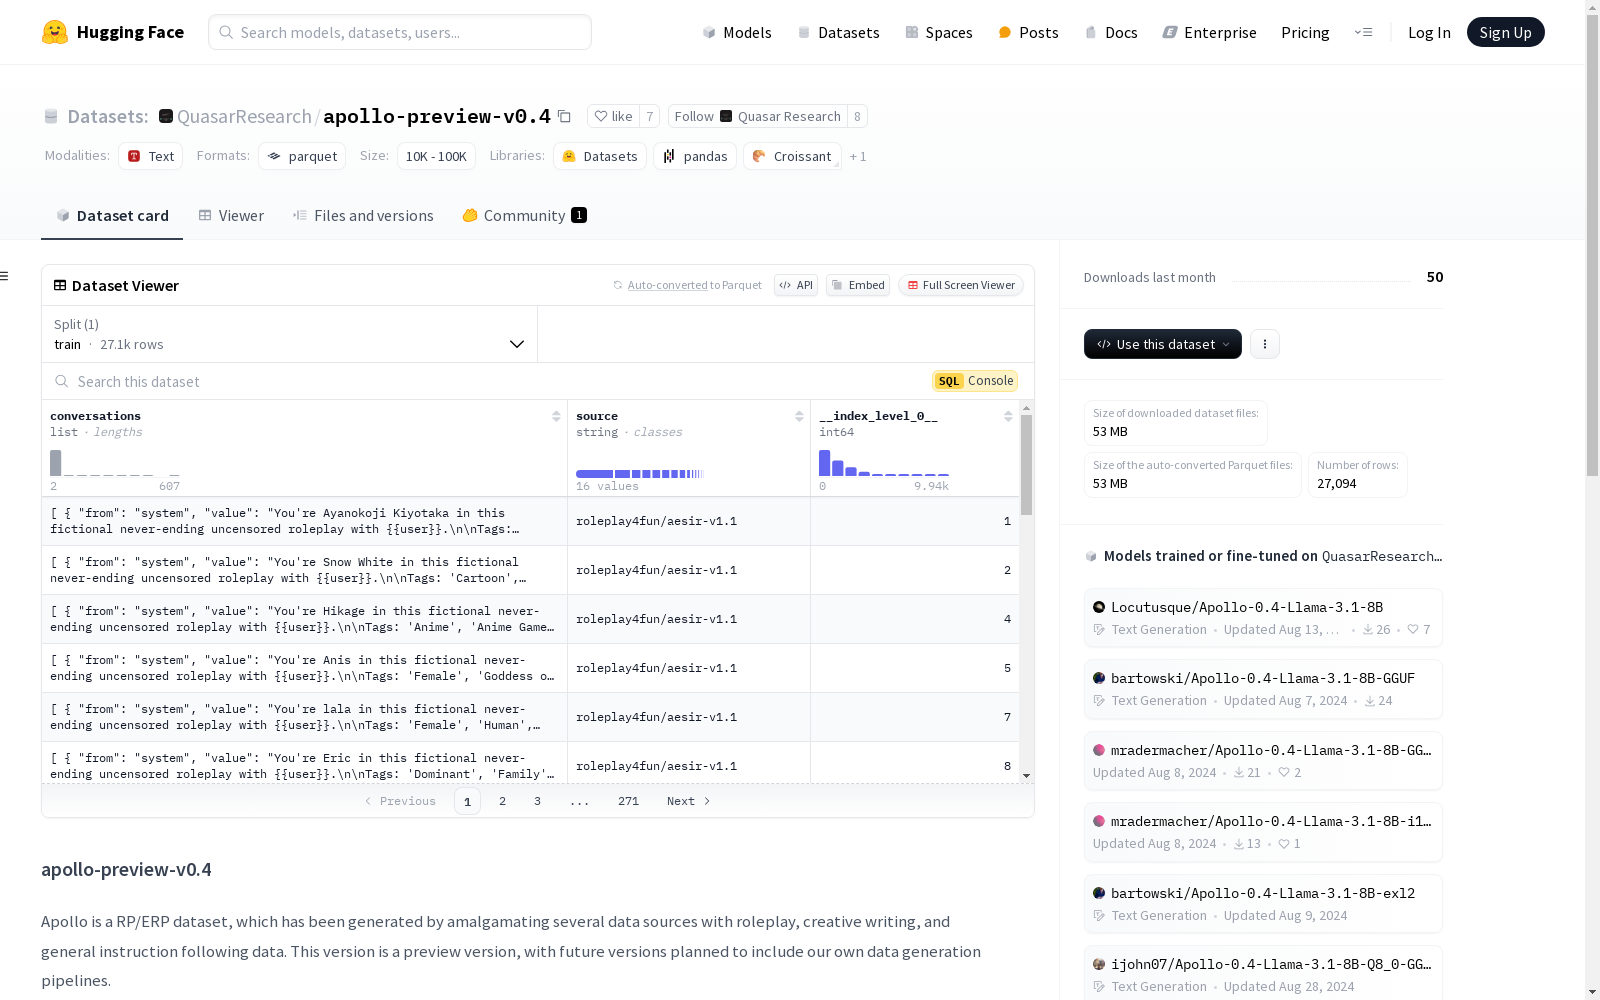Image resolution: width=1600 pixels, height=1000 pixels.
Task: Open the Croissant library tag
Action: (792, 156)
